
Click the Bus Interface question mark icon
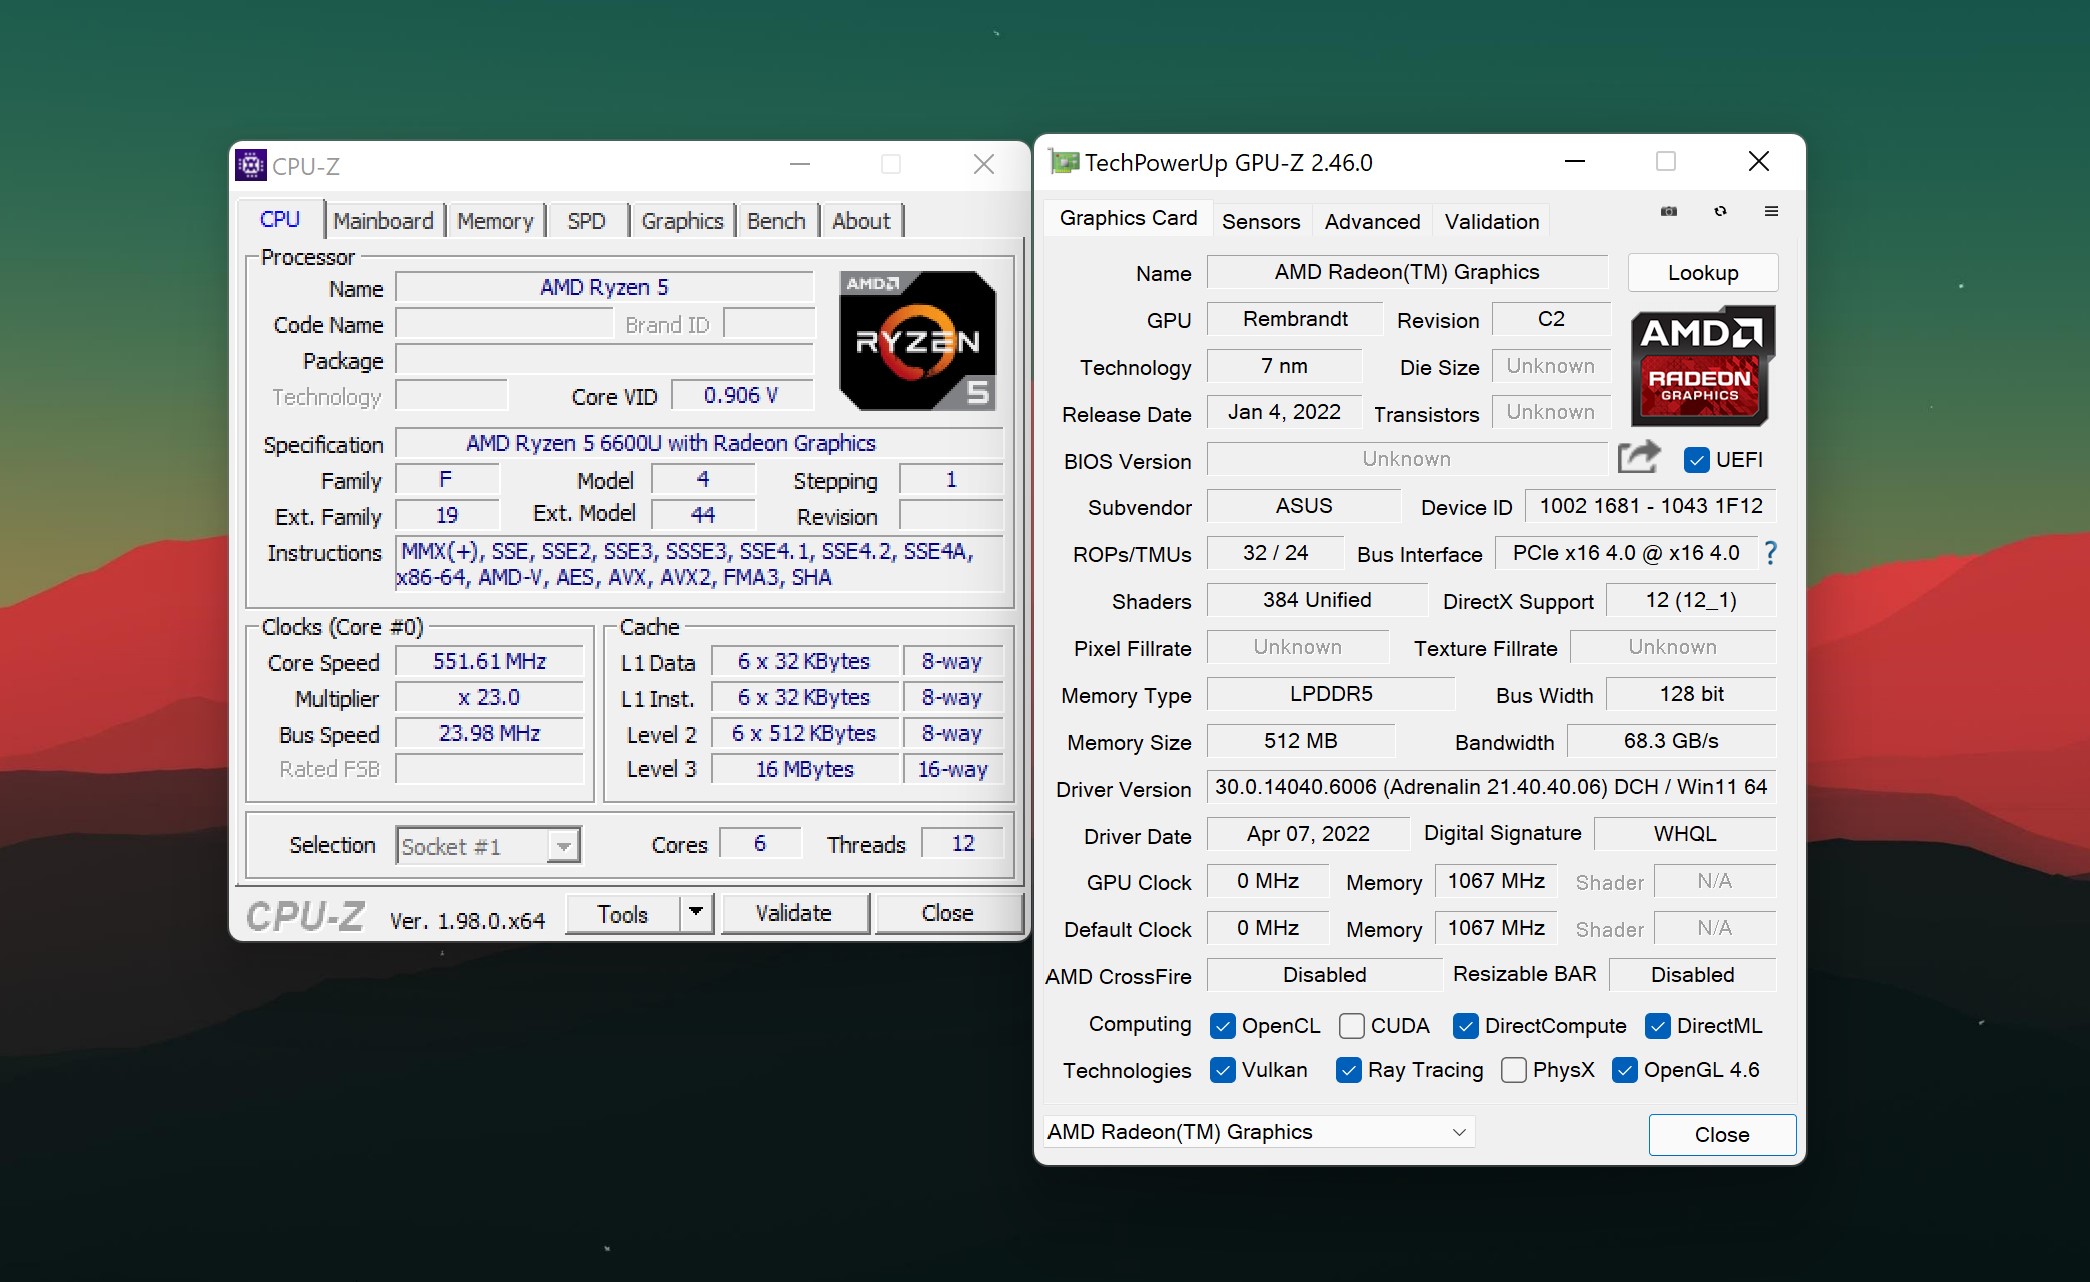click(x=1770, y=553)
